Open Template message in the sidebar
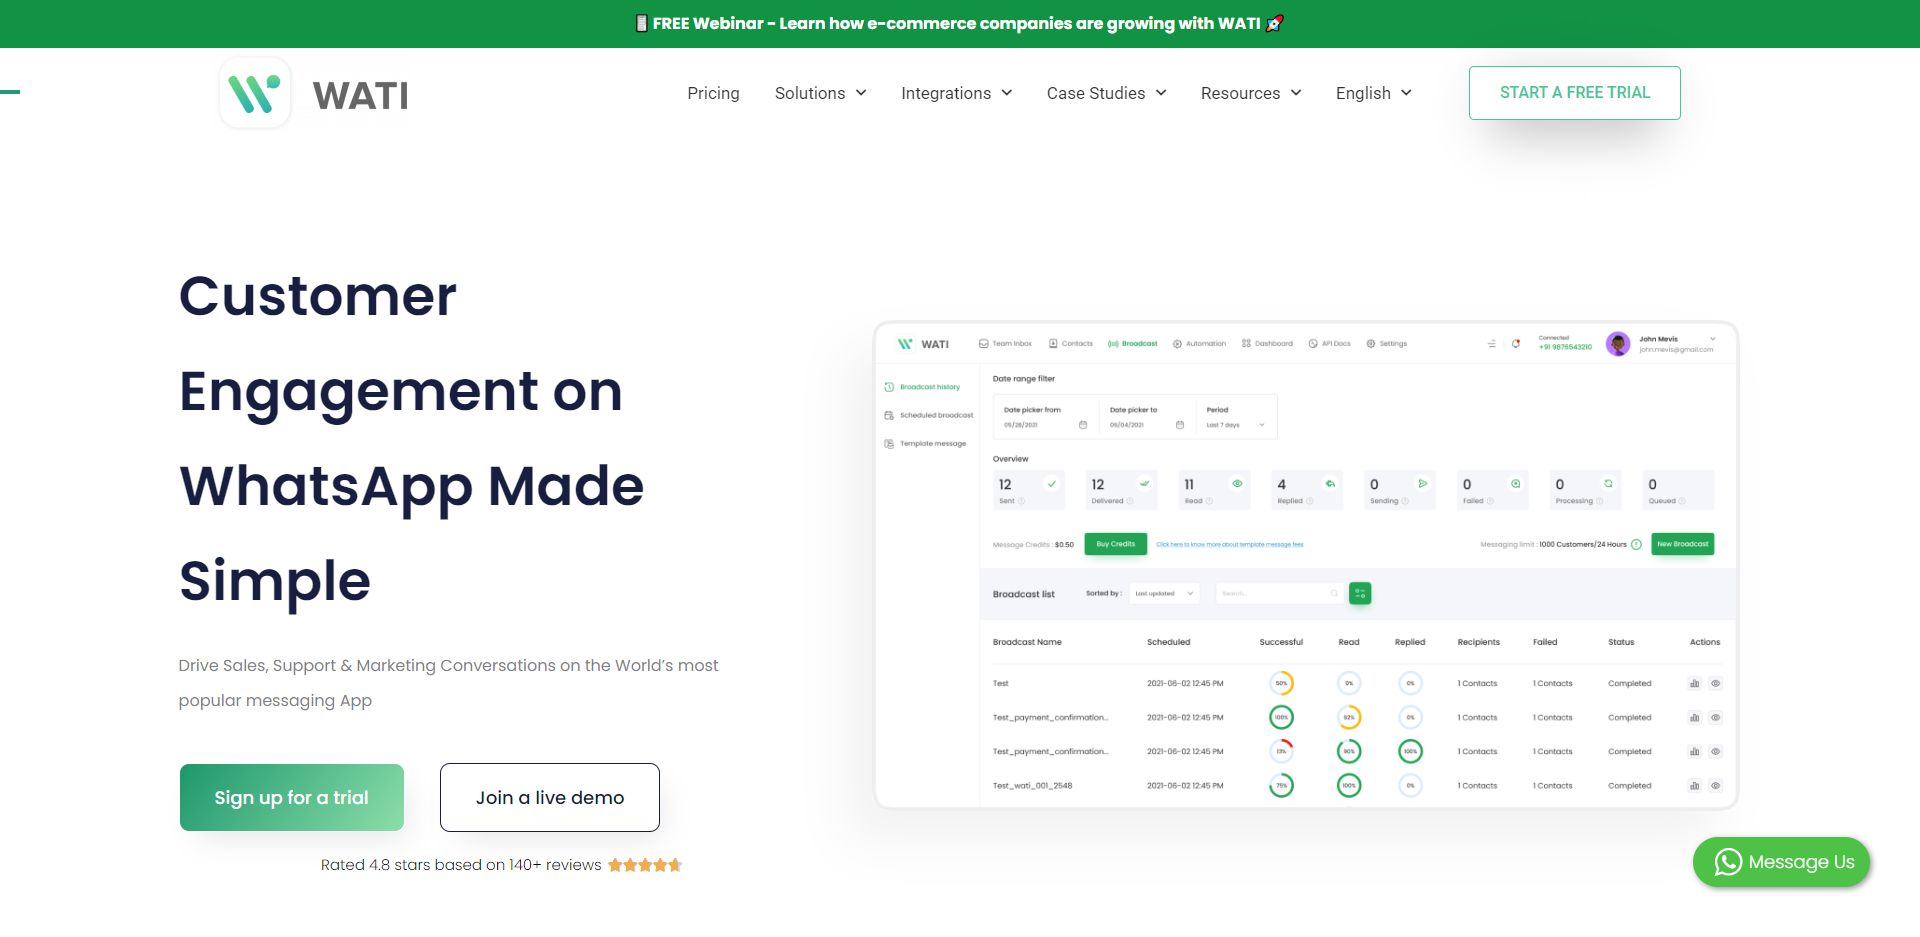 pos(925,443)
